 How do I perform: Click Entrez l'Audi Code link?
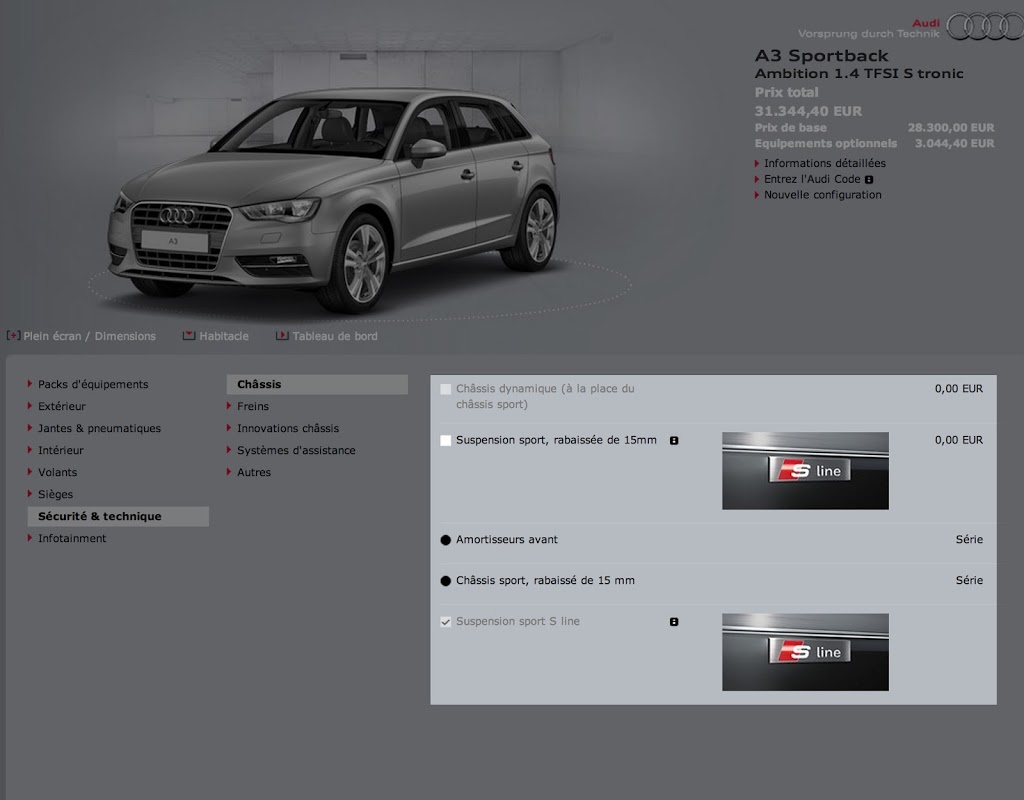click(812, 179)
